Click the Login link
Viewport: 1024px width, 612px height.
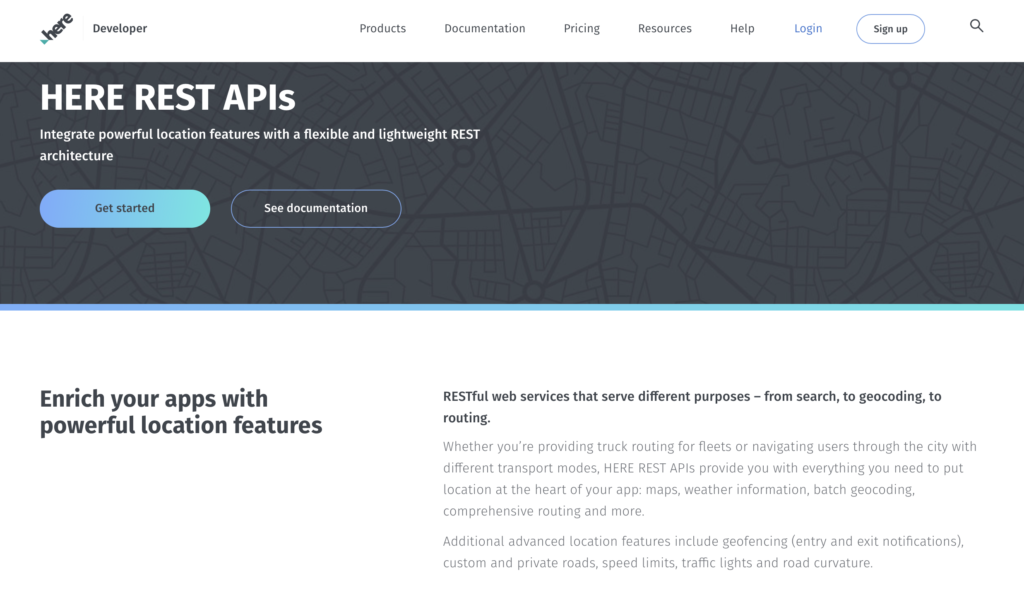point(808,29)
